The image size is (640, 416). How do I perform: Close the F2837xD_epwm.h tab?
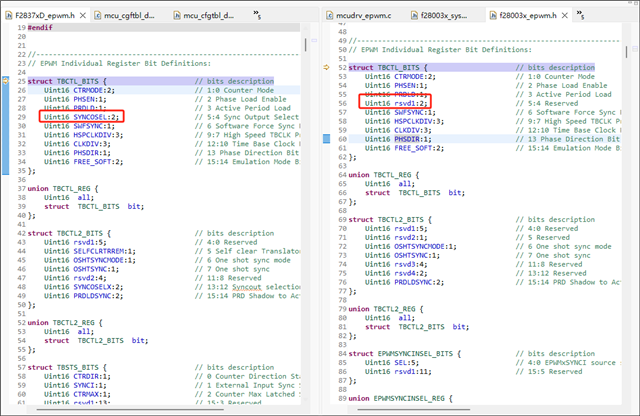click(83, 16)
